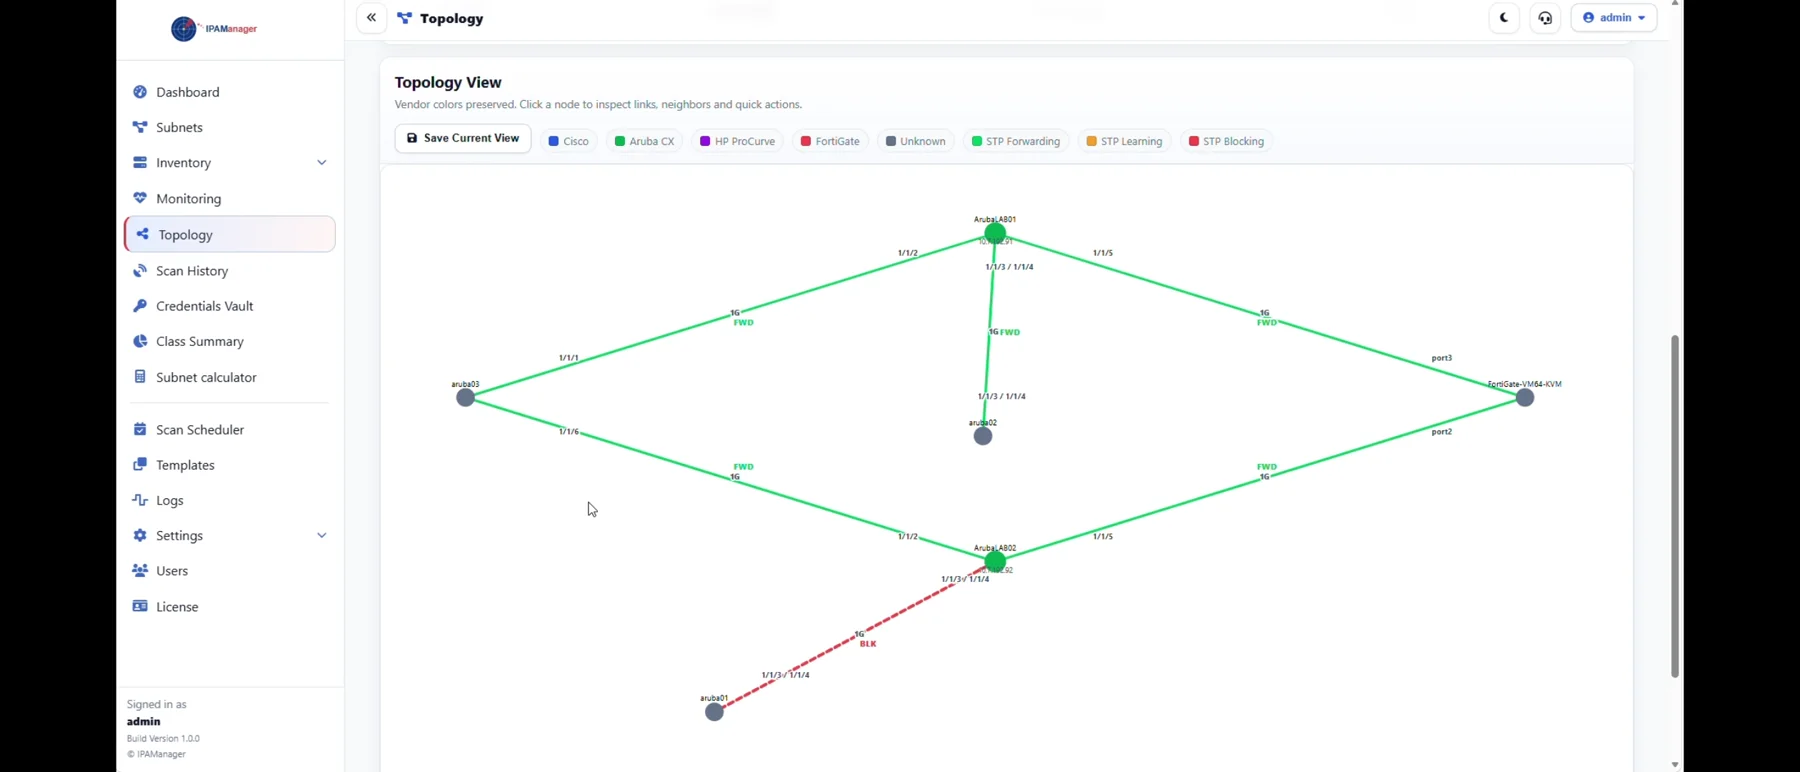The height and width of the screenshot is (772, 1800).
Task: Click the Templates icon
Action: (x=140, y=464)
